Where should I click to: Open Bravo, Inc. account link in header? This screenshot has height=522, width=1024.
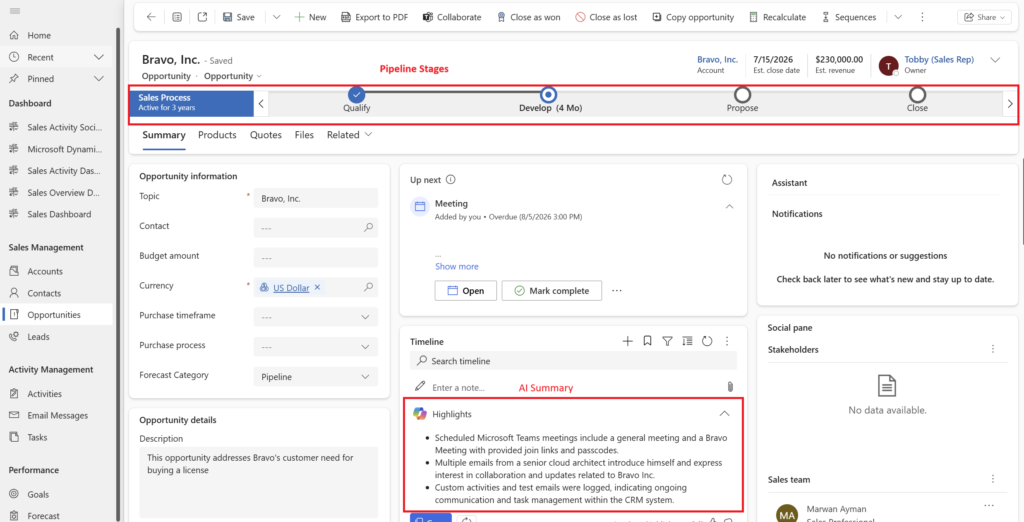click(x=717, y=59)
